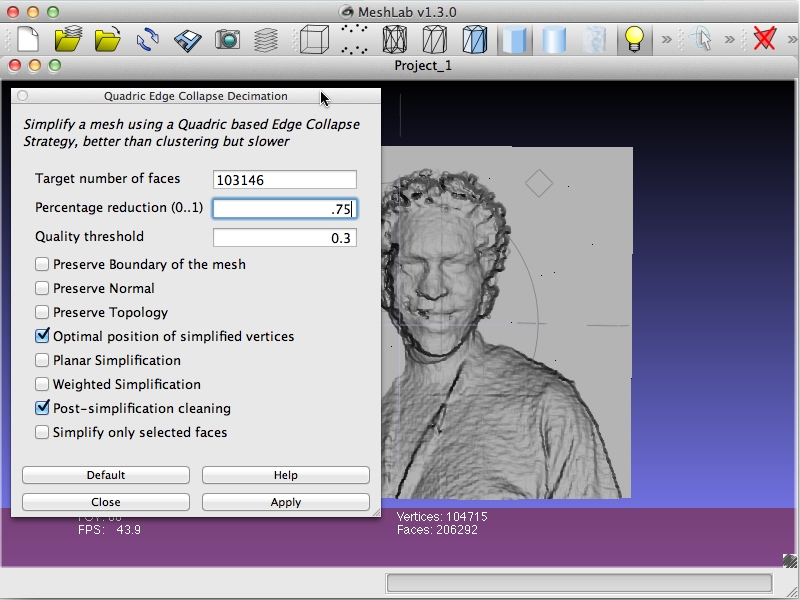This screenshot has height=600, width=800.
Task: Click the FPS: 43.9 readout
Action: [109, 530]
